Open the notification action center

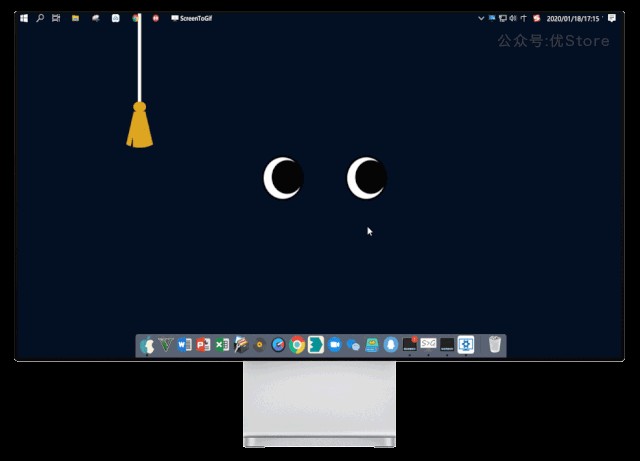click(x=611, y=18)
